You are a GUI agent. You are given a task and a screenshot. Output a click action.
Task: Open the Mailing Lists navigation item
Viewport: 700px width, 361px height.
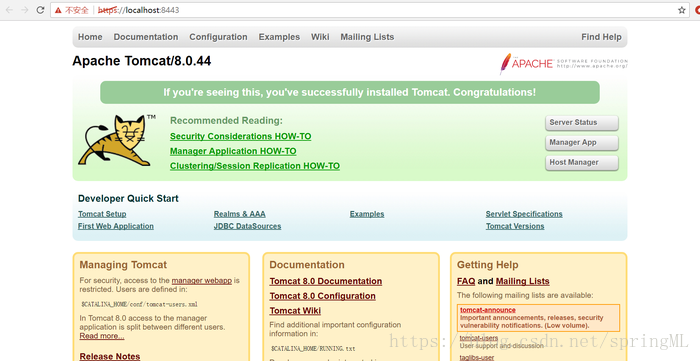[367, 37]
